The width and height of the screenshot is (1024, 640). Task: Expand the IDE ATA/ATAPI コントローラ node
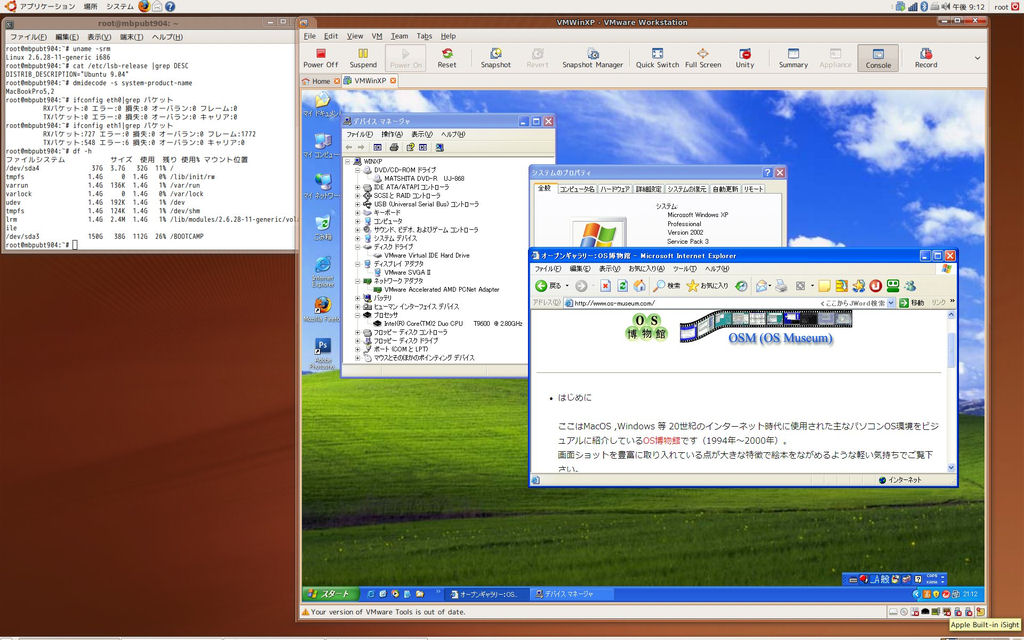[357, 187]
